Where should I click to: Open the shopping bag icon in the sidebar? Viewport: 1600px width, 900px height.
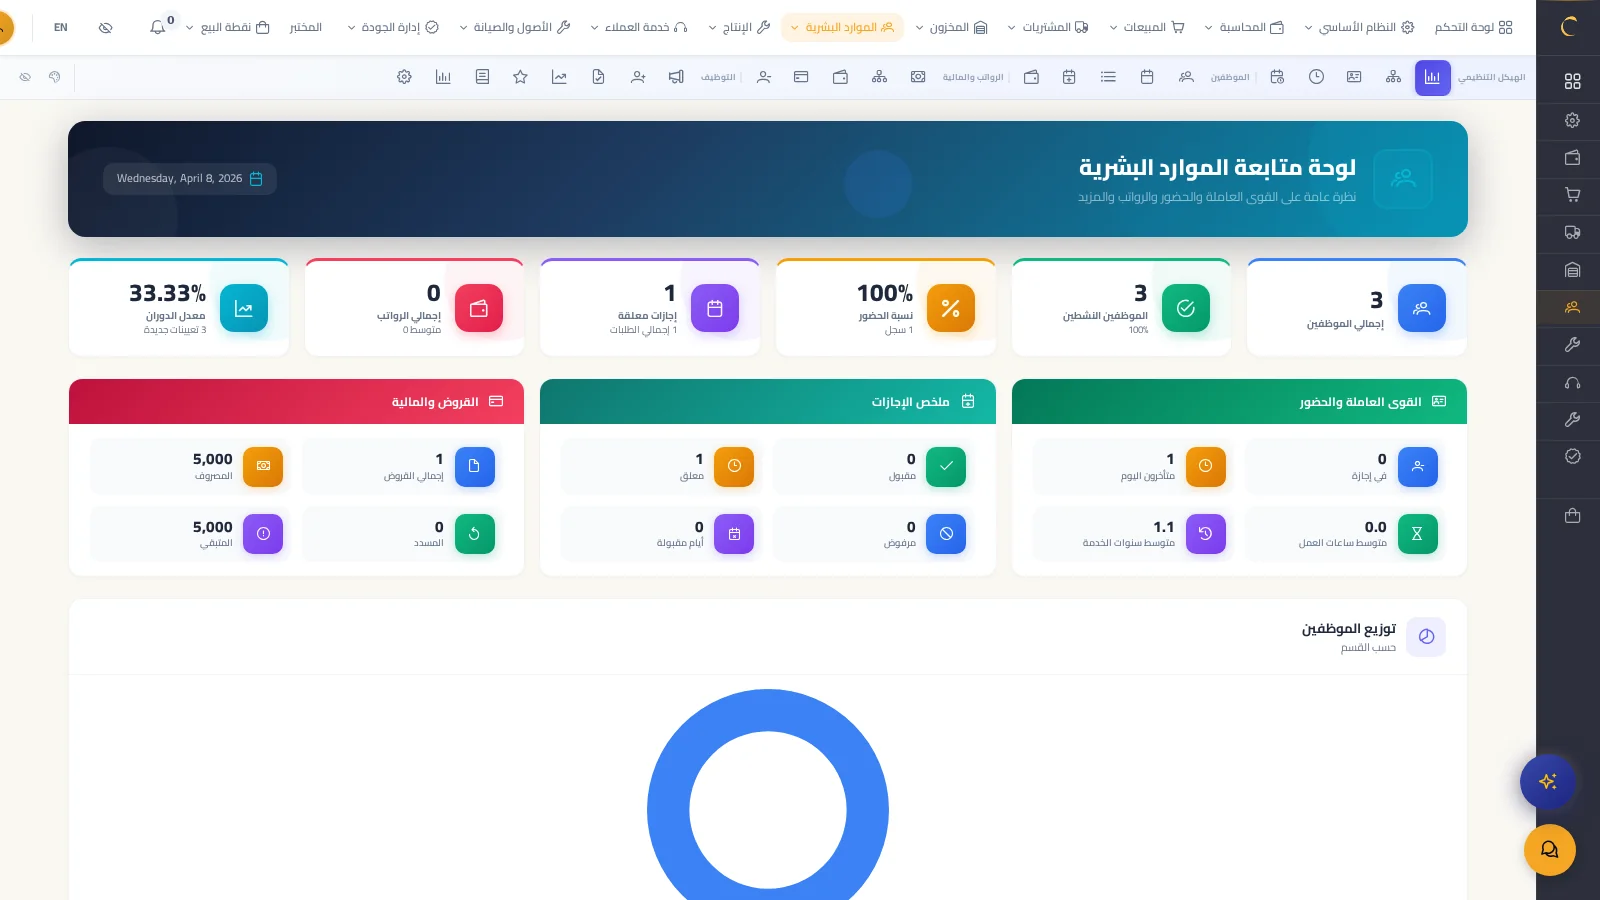(1572, 516)
